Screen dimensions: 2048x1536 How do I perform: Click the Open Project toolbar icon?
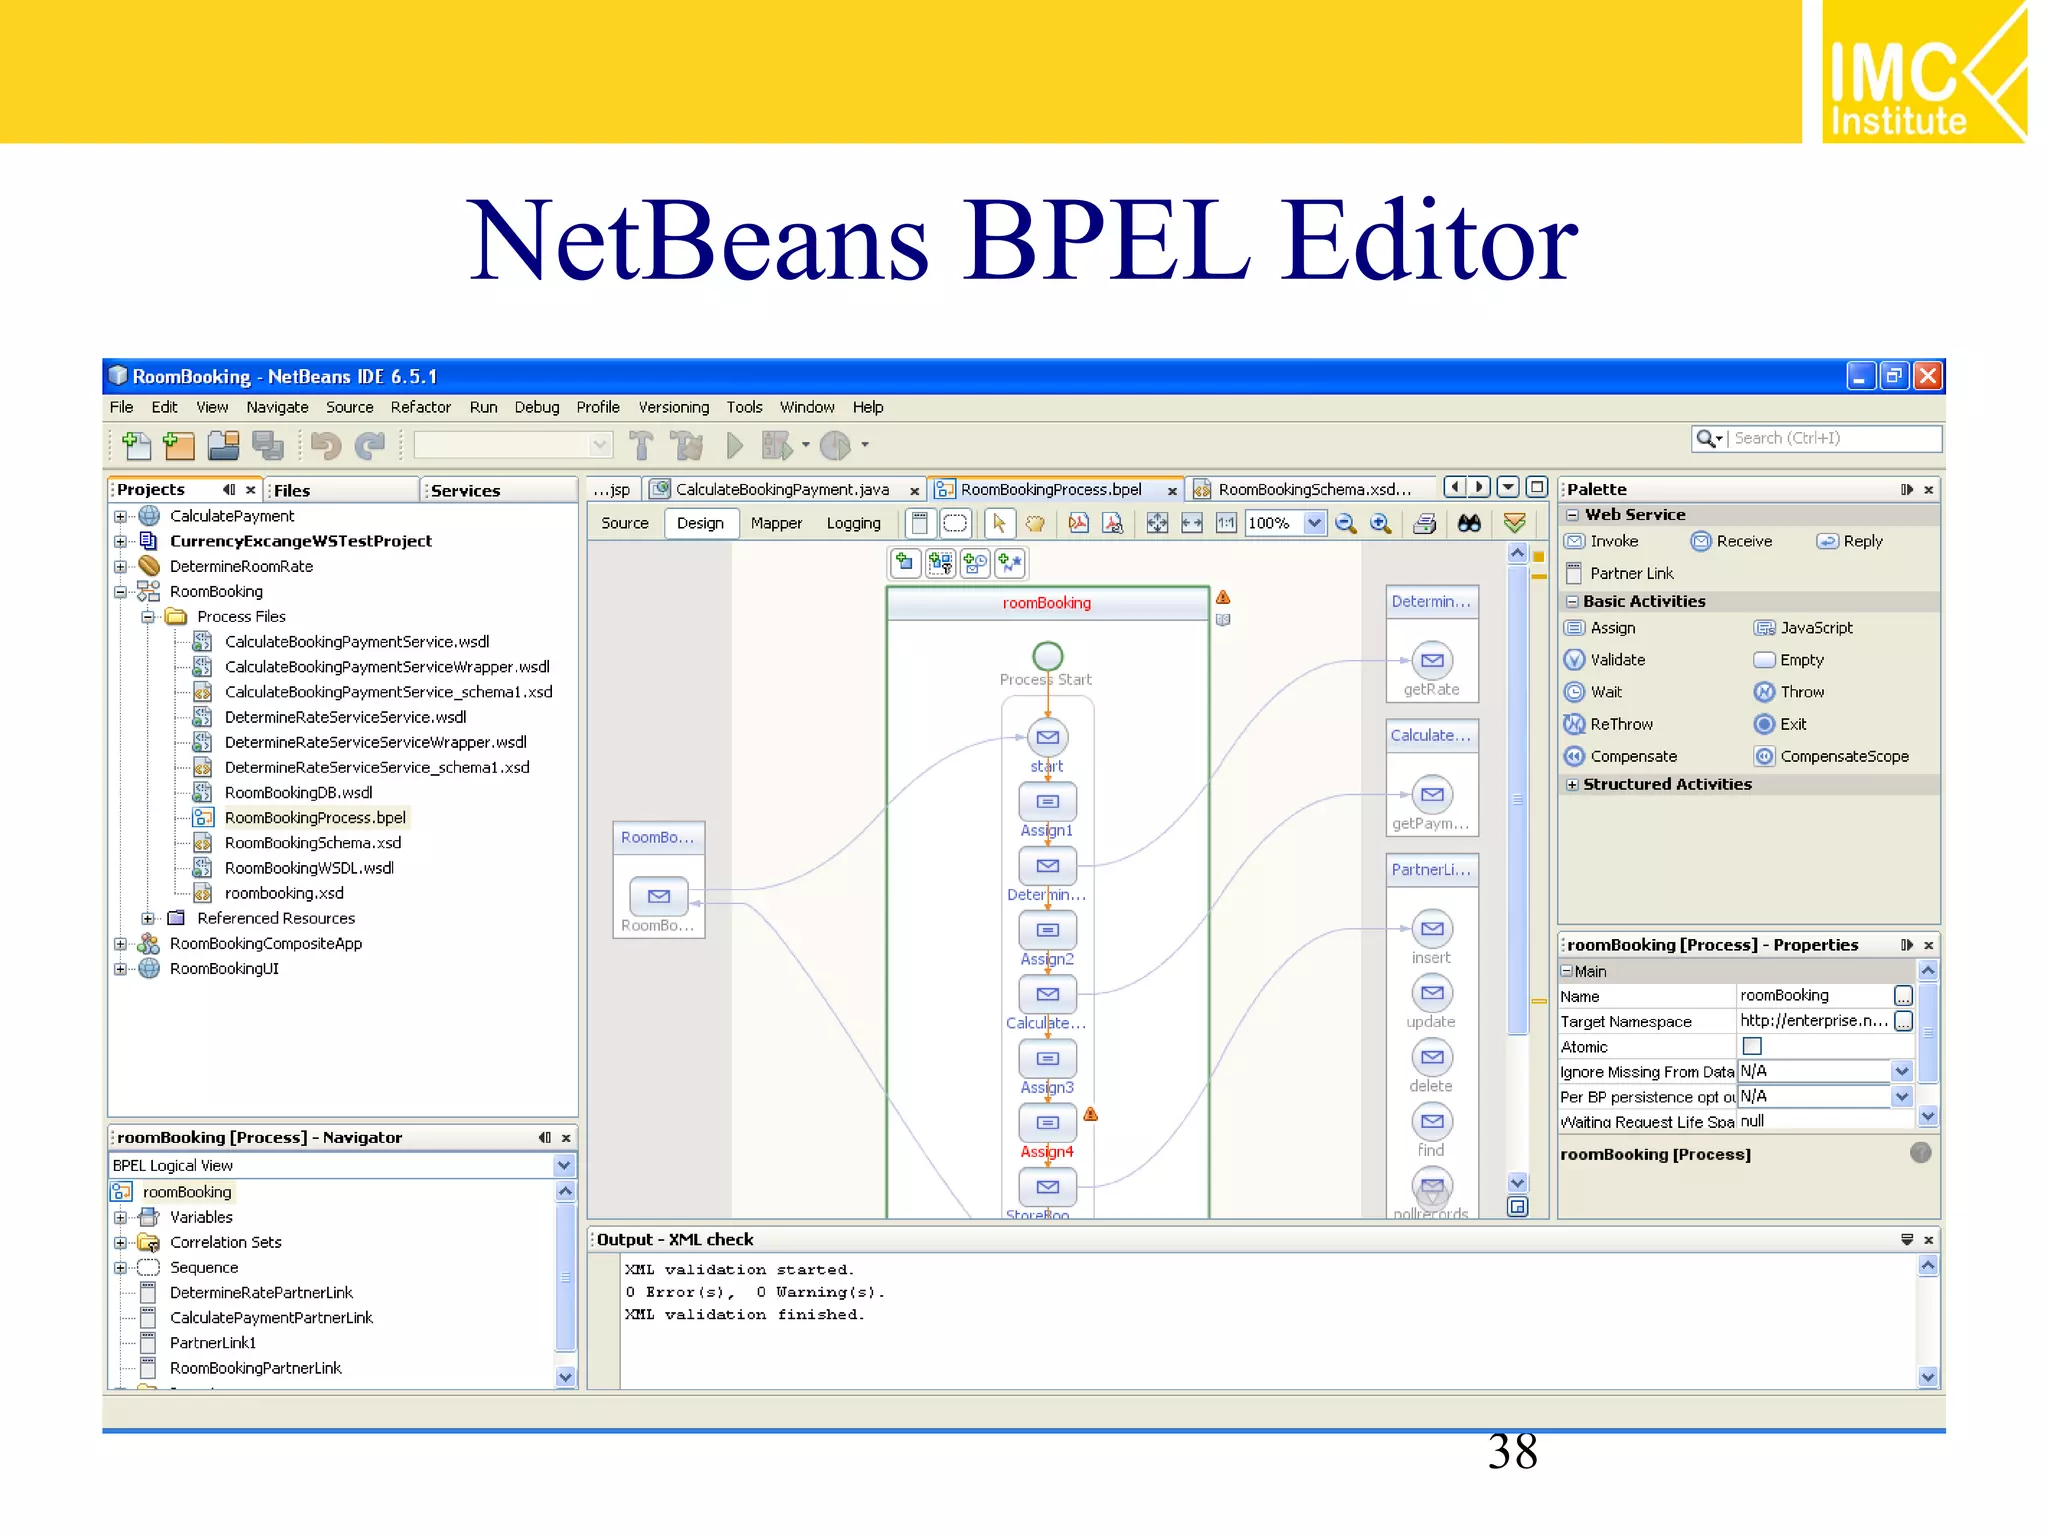point(223,445)
